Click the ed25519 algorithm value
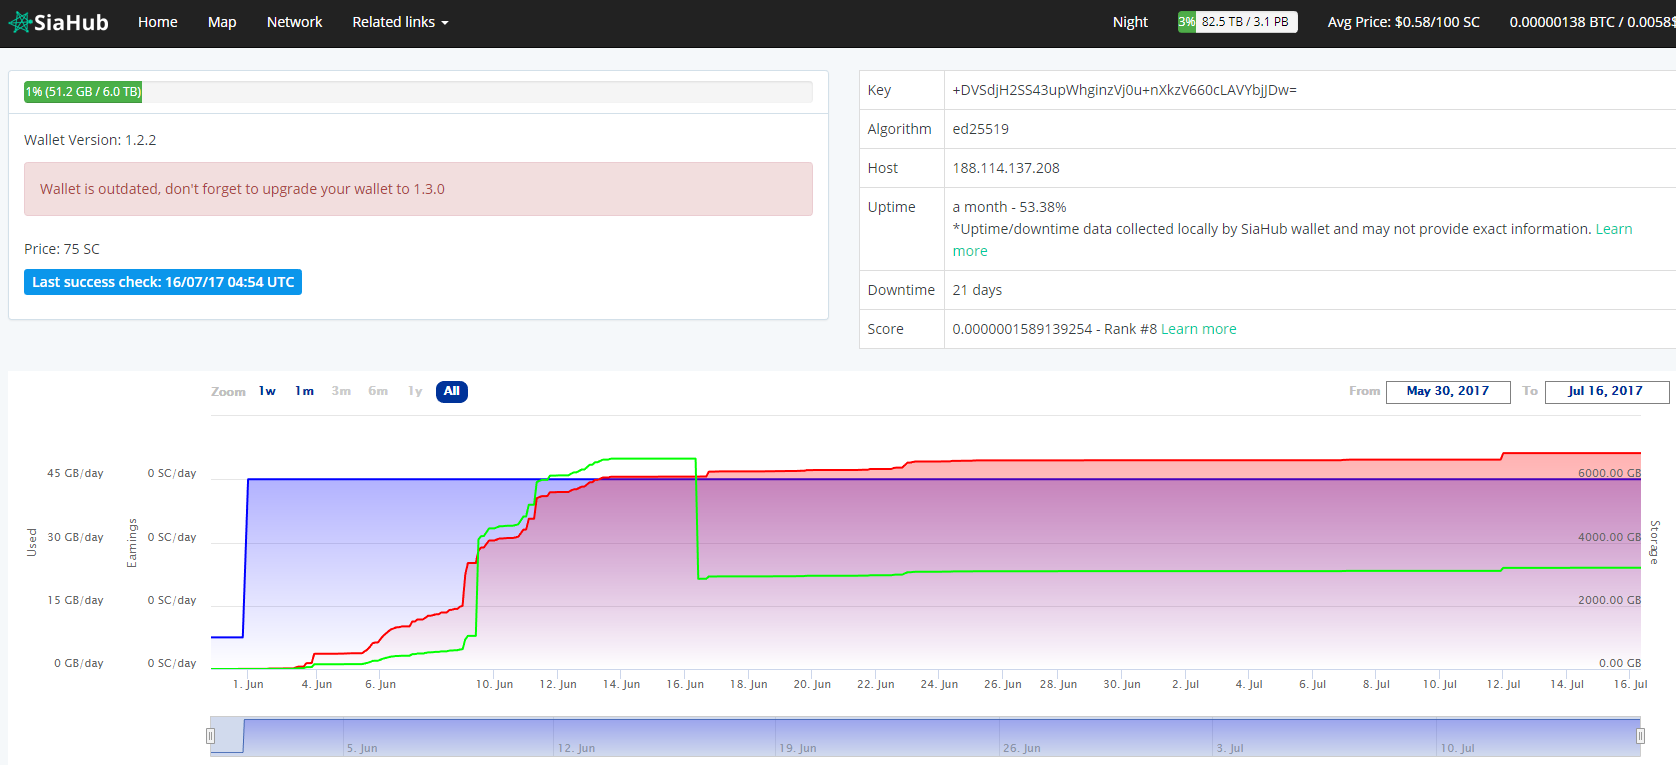1676x765 pixels. click(x=980, y=129)
